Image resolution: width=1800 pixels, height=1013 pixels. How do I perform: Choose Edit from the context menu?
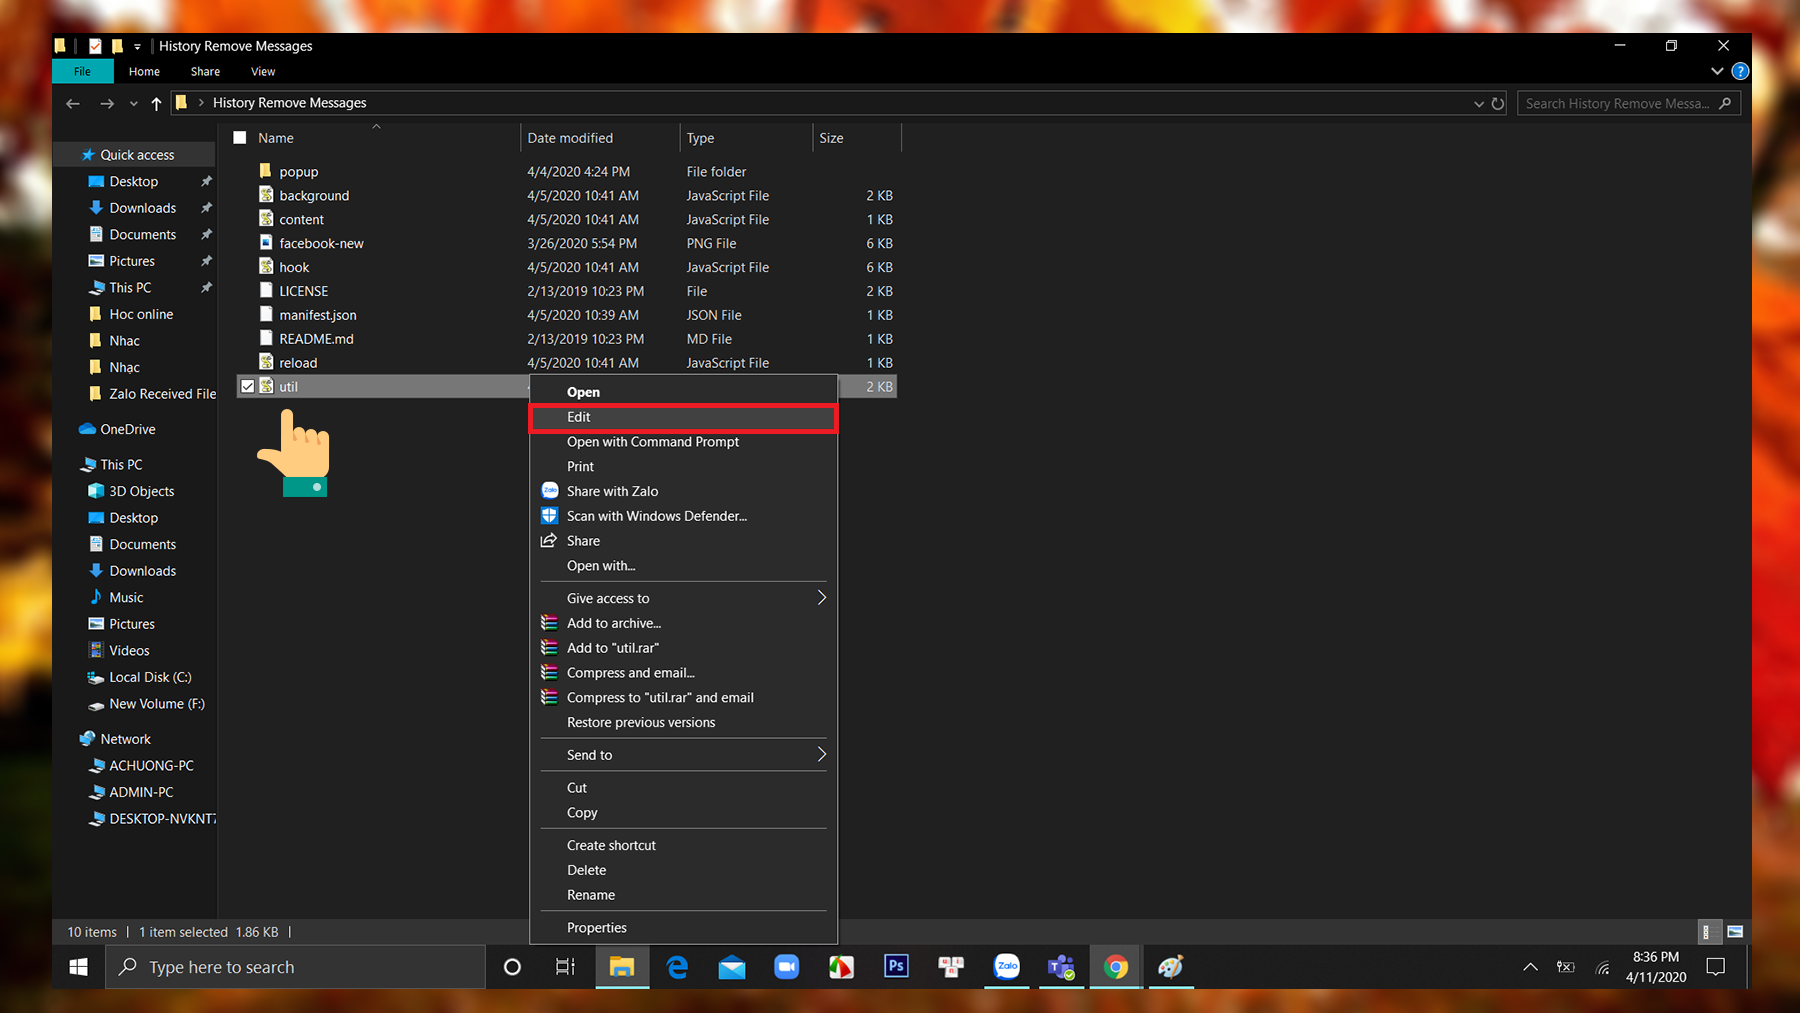point(579,417)
